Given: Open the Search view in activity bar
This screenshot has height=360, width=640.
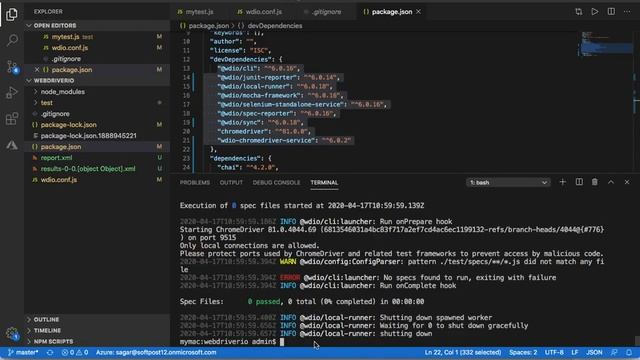Looking at the screenshot, I should click(12, 40).
